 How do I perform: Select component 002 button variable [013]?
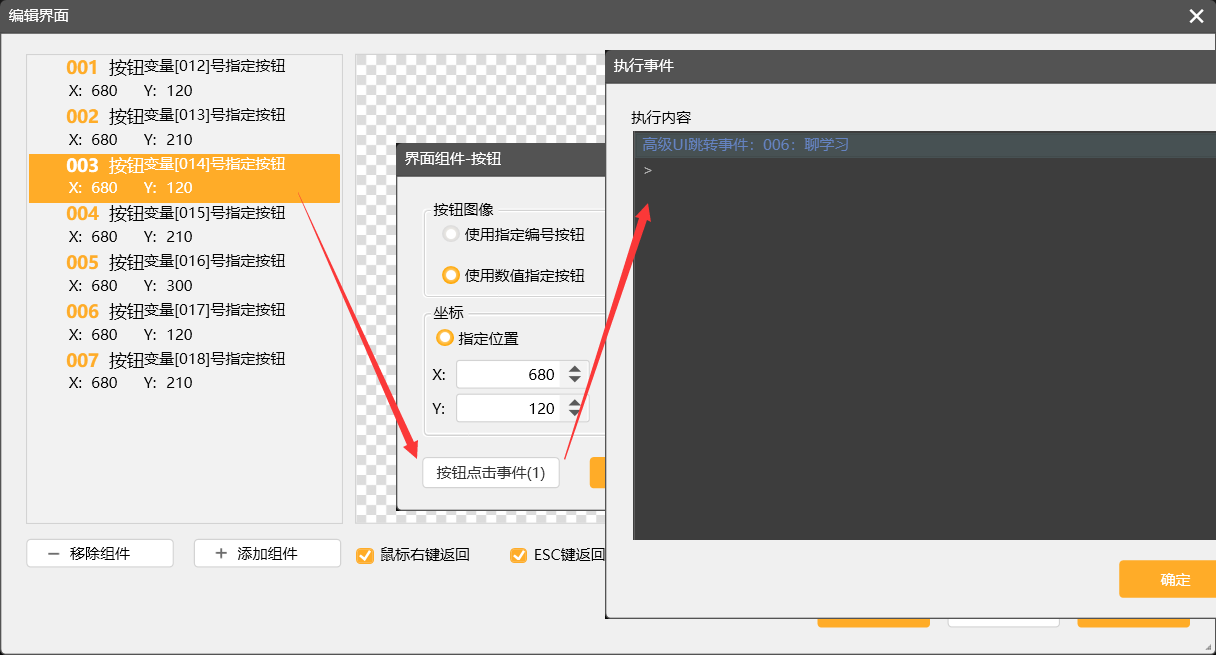pyautogui.click(x=184, y=127)
